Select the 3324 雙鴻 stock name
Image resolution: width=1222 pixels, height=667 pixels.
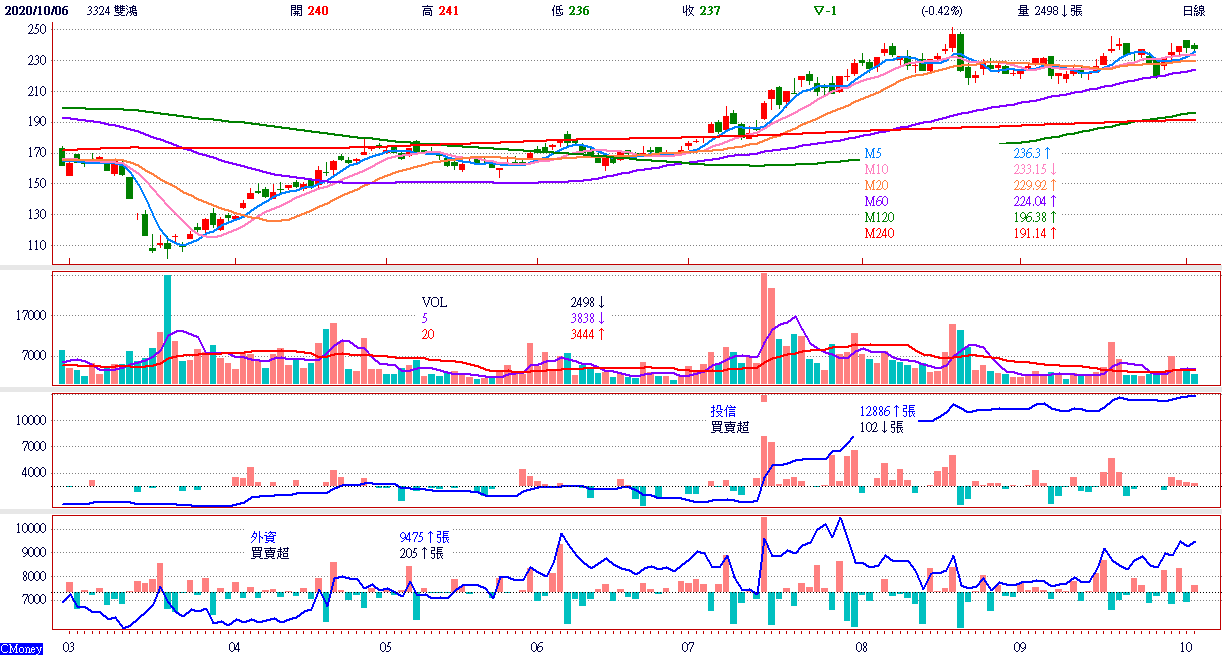click(111, 11)
